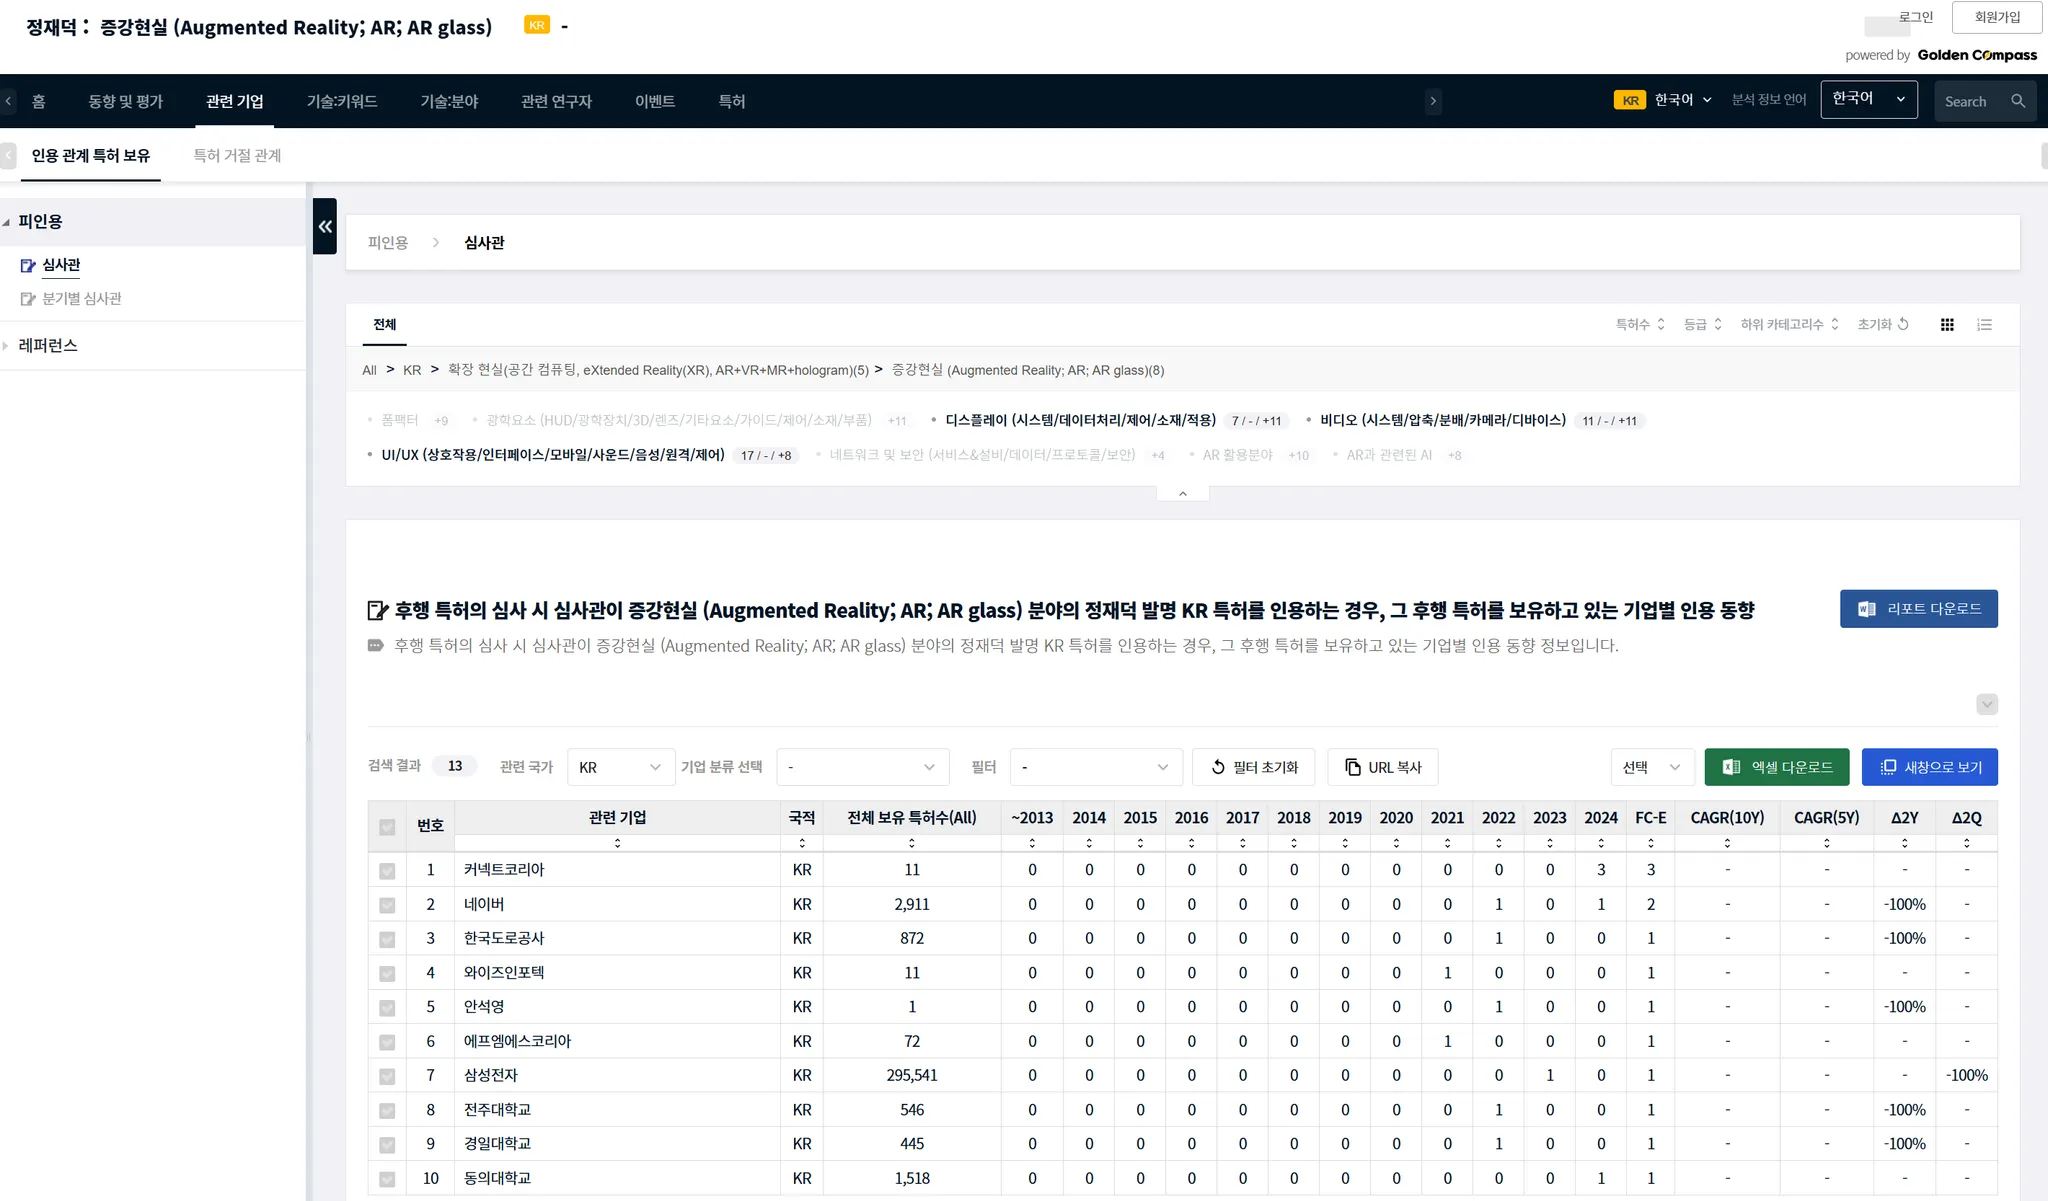Sort by the 2024 column stepper
Viewport: 2048px width, 1201px height.
1600,843
